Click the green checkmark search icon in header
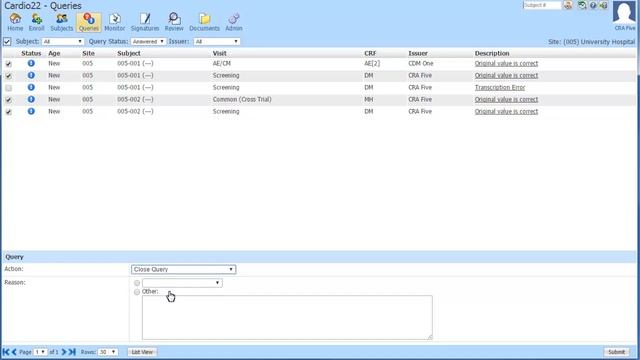Screen dimensions: 640x360 (x=582, y=5)
